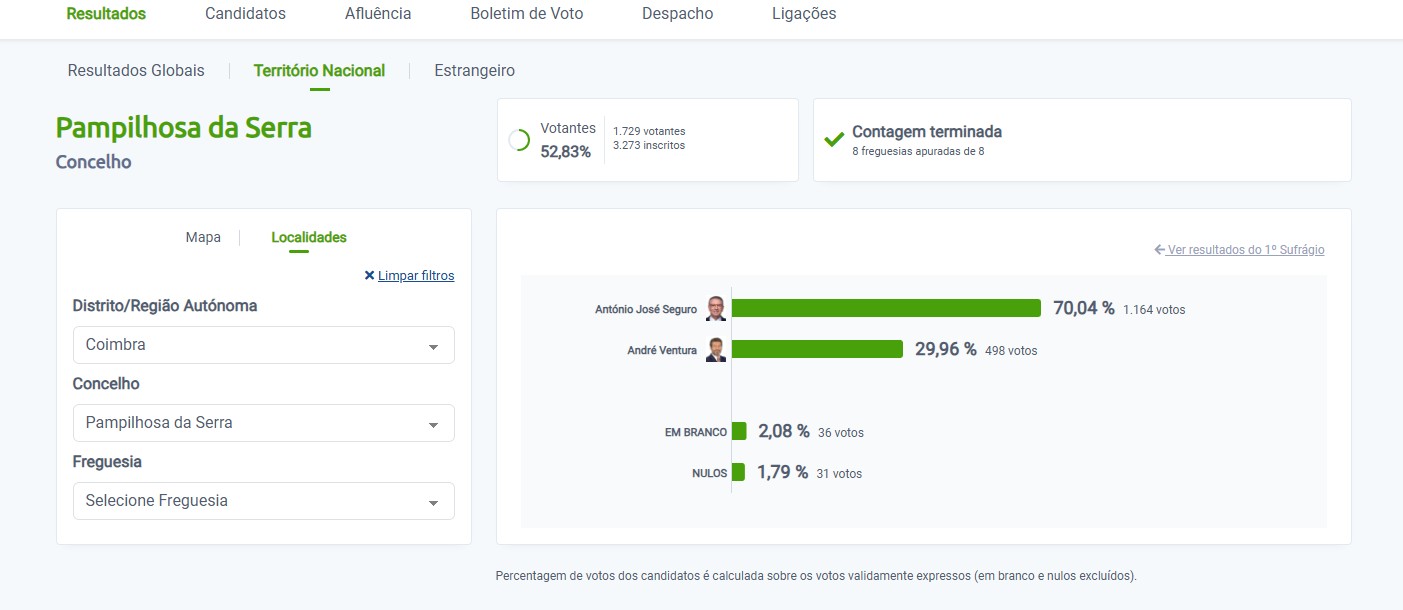Open Ver resultados do 1º Sufrágio link

click(x=1245, y=250)
